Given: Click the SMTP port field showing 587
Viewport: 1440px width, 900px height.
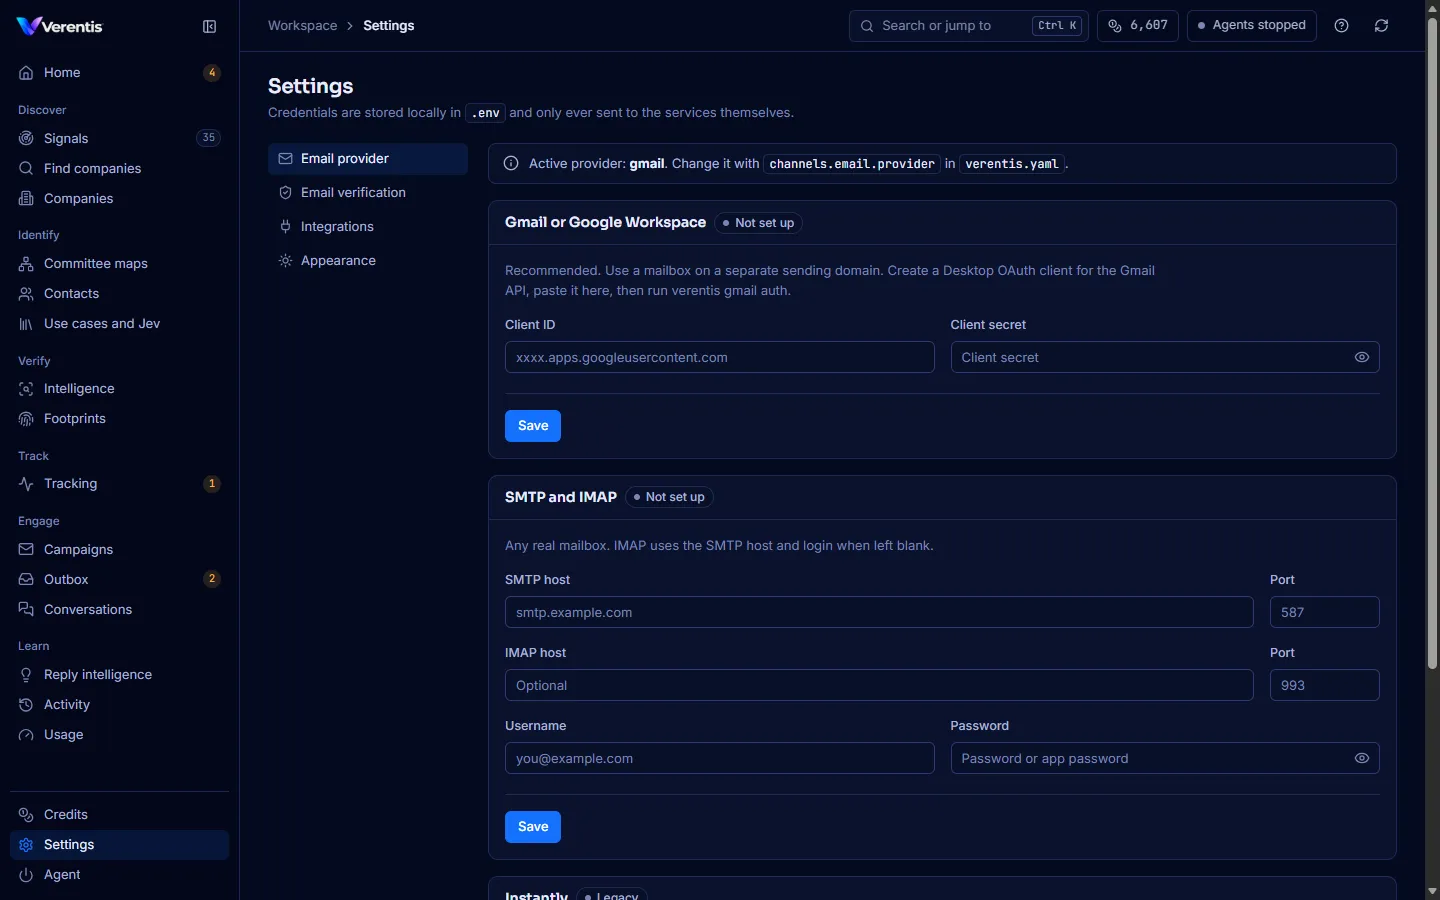Looking at the screenshot, I should (x=1325, y=612).
